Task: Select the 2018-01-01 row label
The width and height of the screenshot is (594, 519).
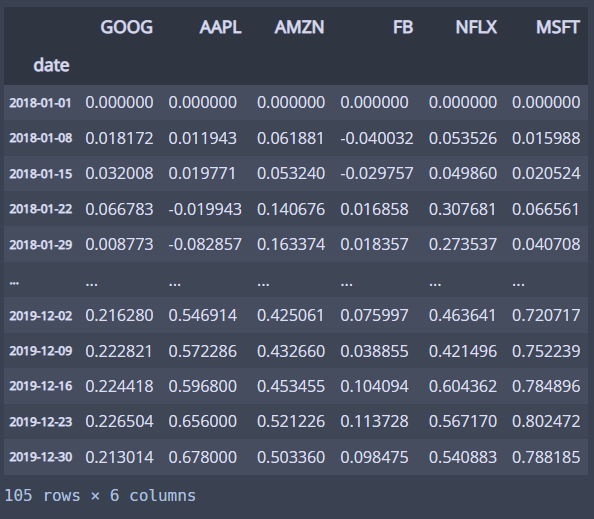Action: pyautogui.click(x=40, y=103)
